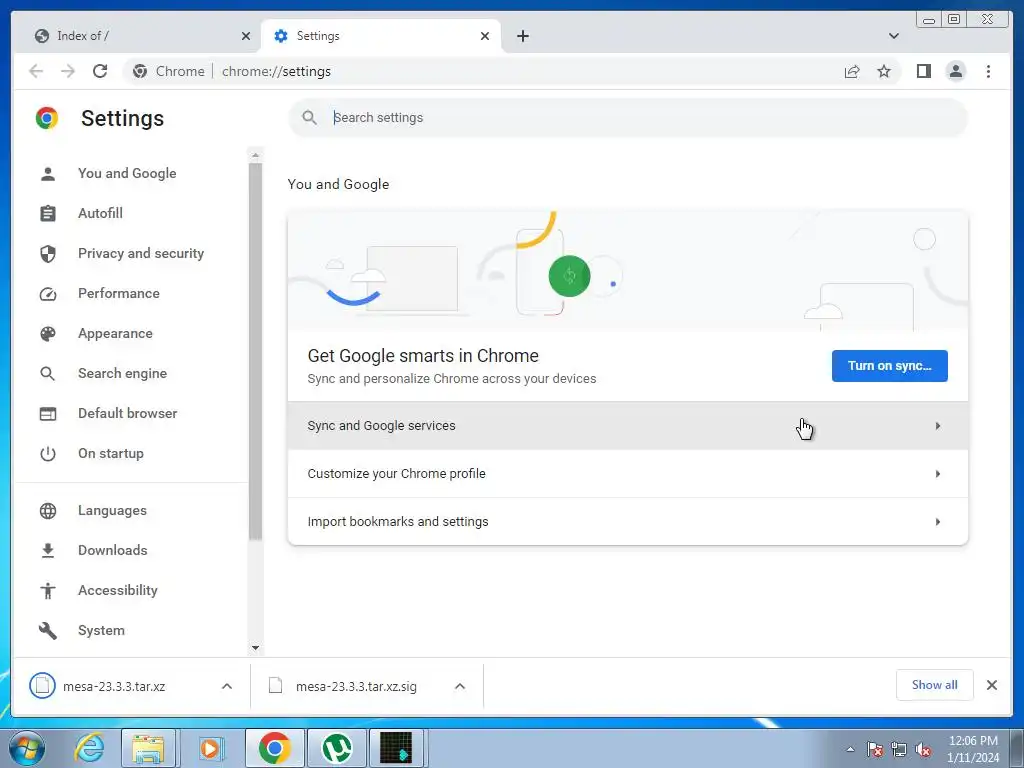Expand options for mesa-23.3.3.tar.xz download
Viewport: 1024px width, 768px height.
click(227, 686)
